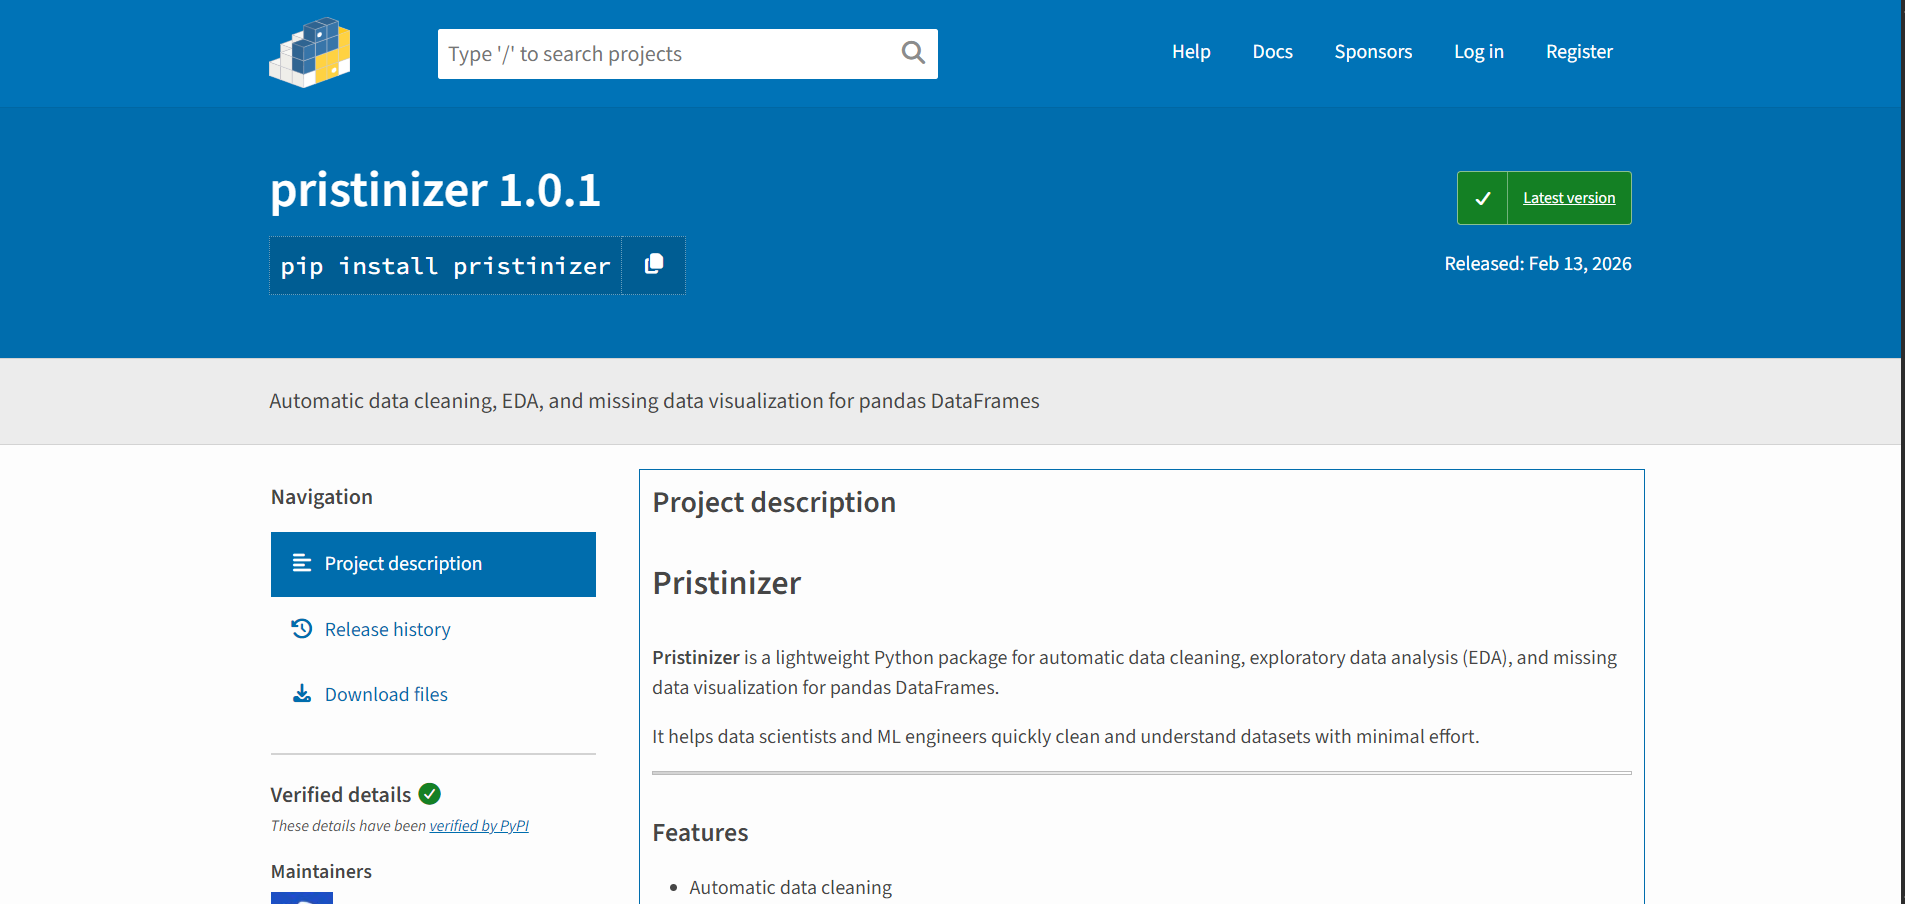This screenshot has height=904, width=1905.
Task: Open the verified by PyPI link
Action: (x=479, y=826)
